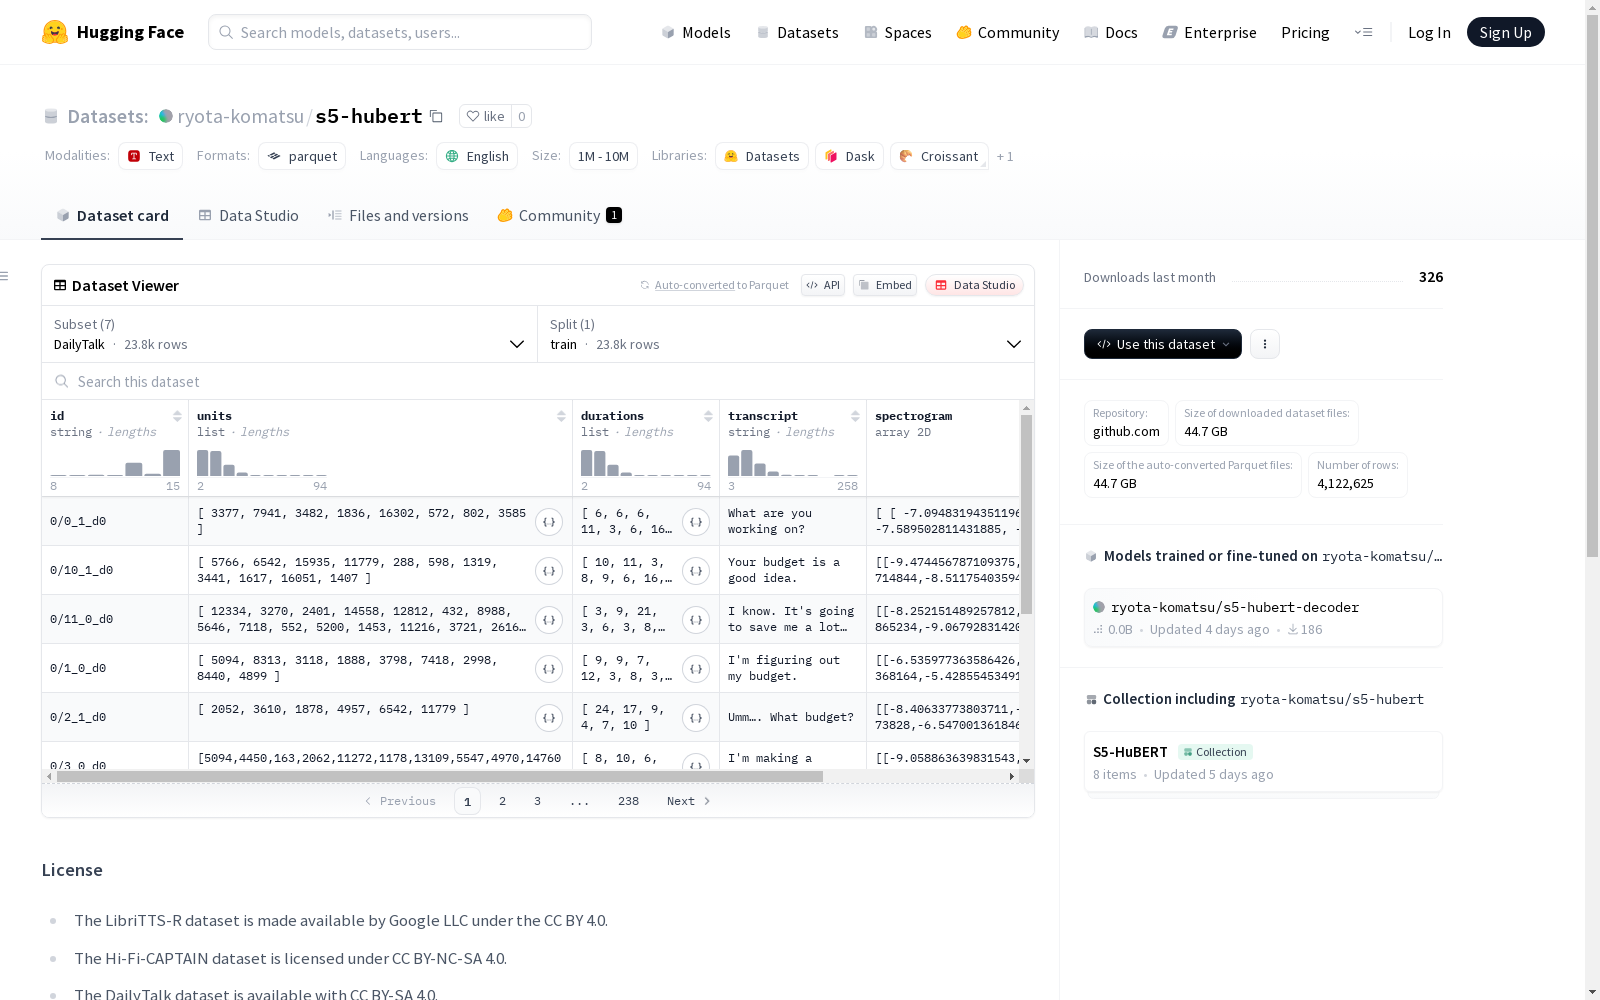Open the ryota-komatsu/s5-hubert-decoder model
This screenshot has height=1000, width=1600.
pyautogui.click(x=1263, y=618)
